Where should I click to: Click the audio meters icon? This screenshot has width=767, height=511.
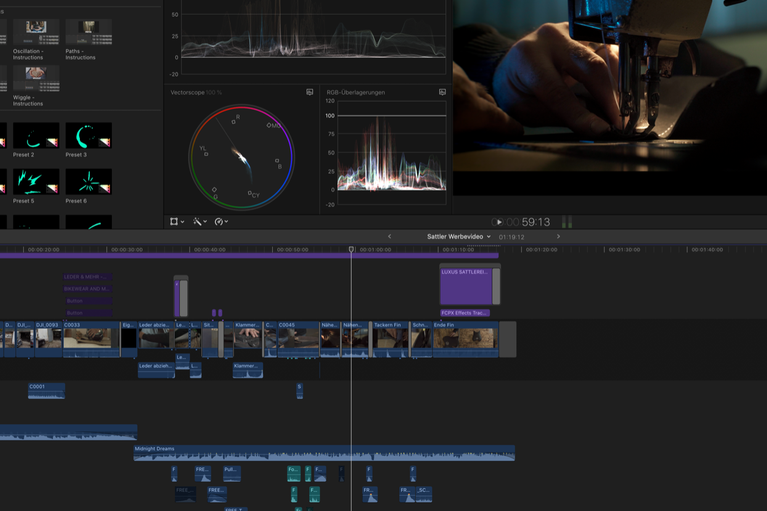(567, 222)
